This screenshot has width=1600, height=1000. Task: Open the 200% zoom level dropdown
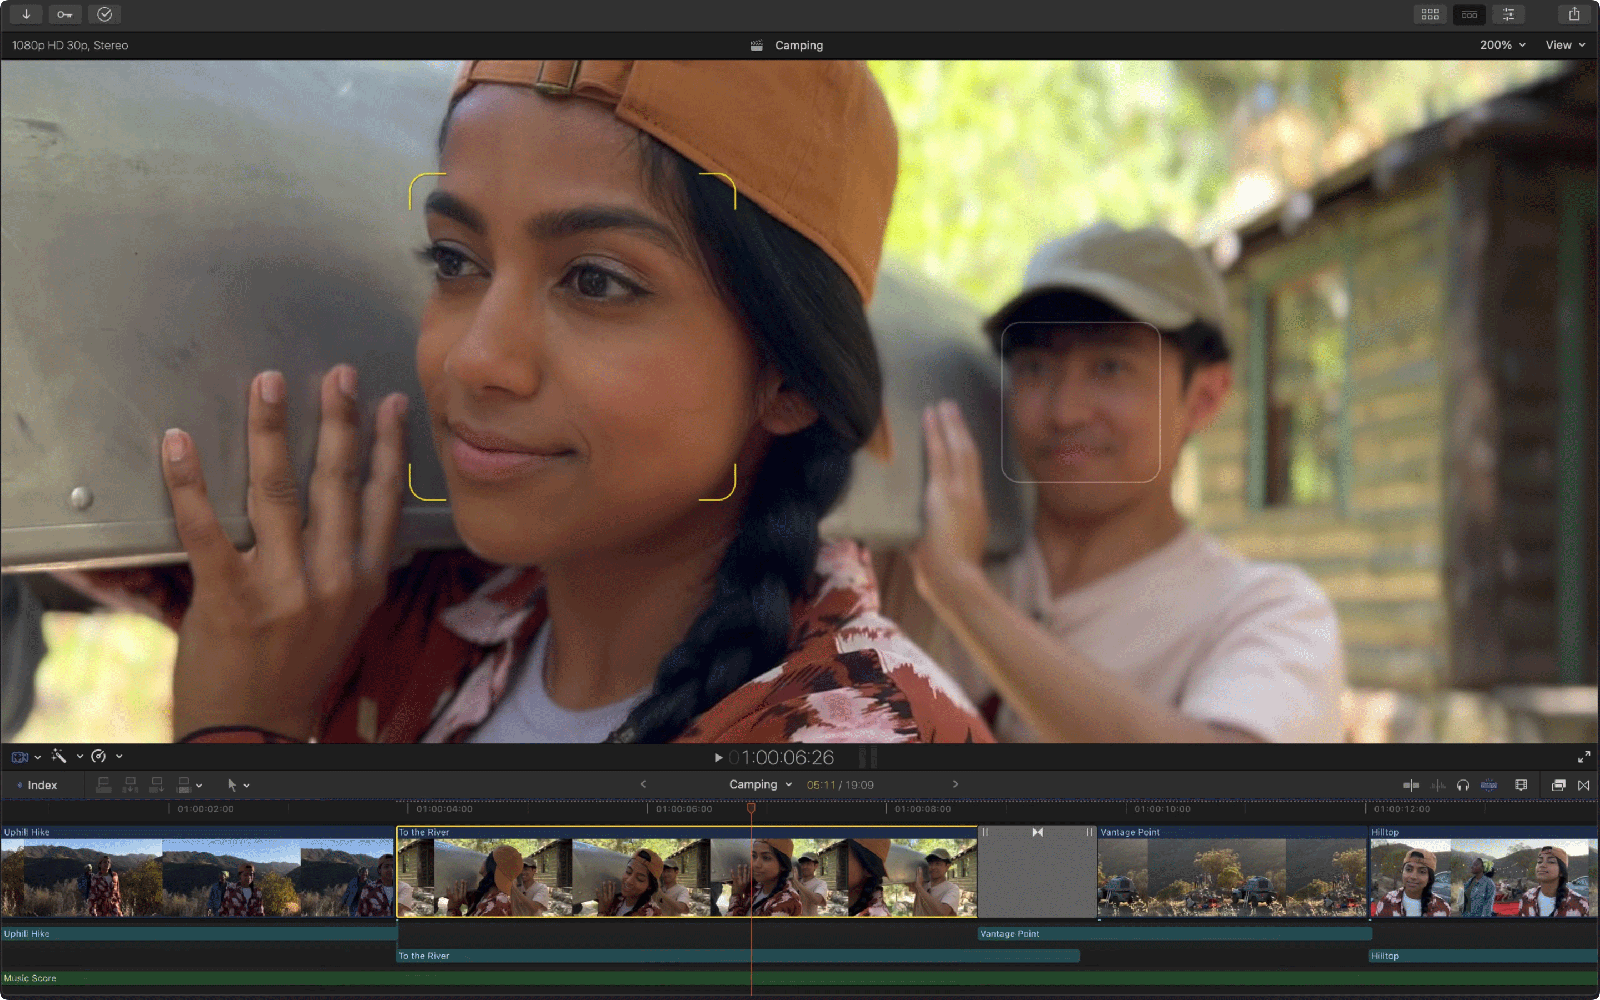[1502, 45]
